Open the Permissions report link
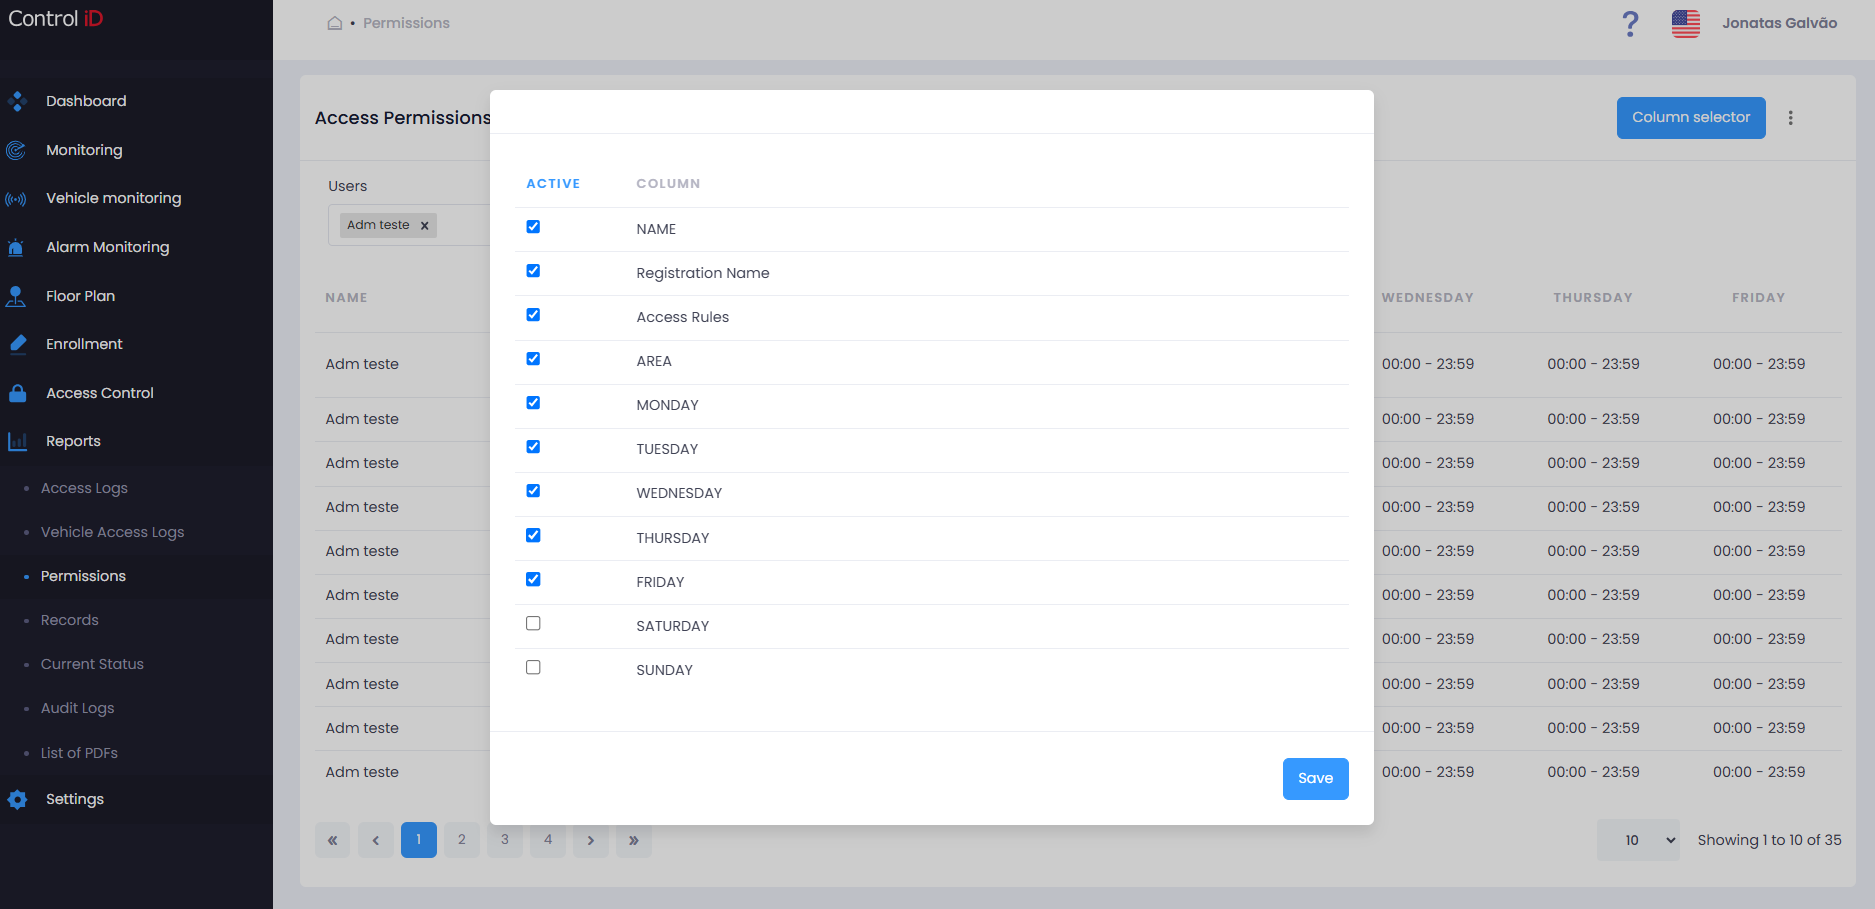 (x=83, y=576)
